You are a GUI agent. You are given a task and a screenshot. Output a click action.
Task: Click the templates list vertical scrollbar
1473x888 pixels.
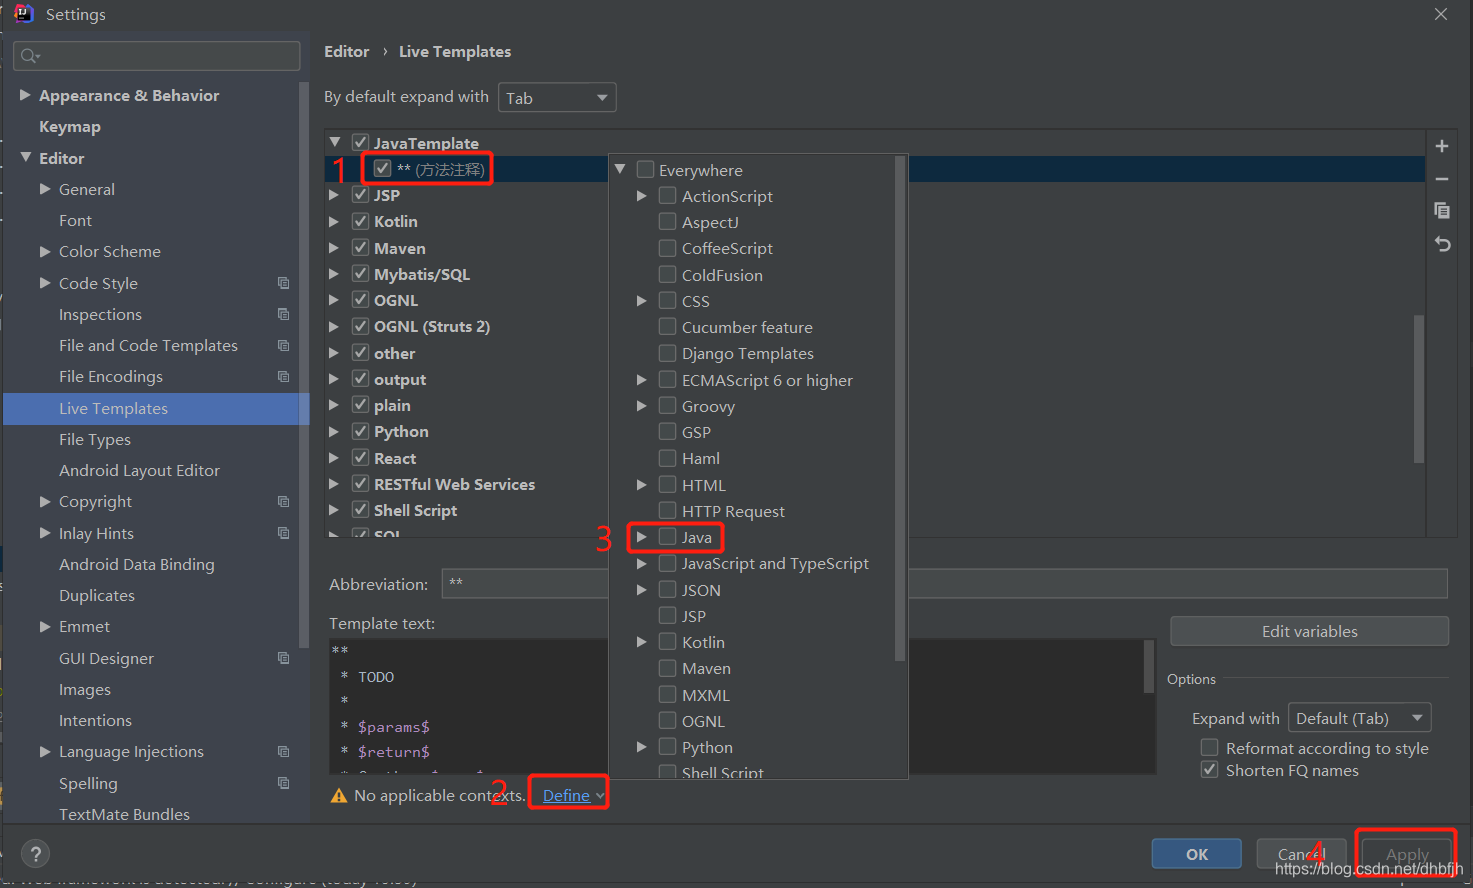(1418, 389)
